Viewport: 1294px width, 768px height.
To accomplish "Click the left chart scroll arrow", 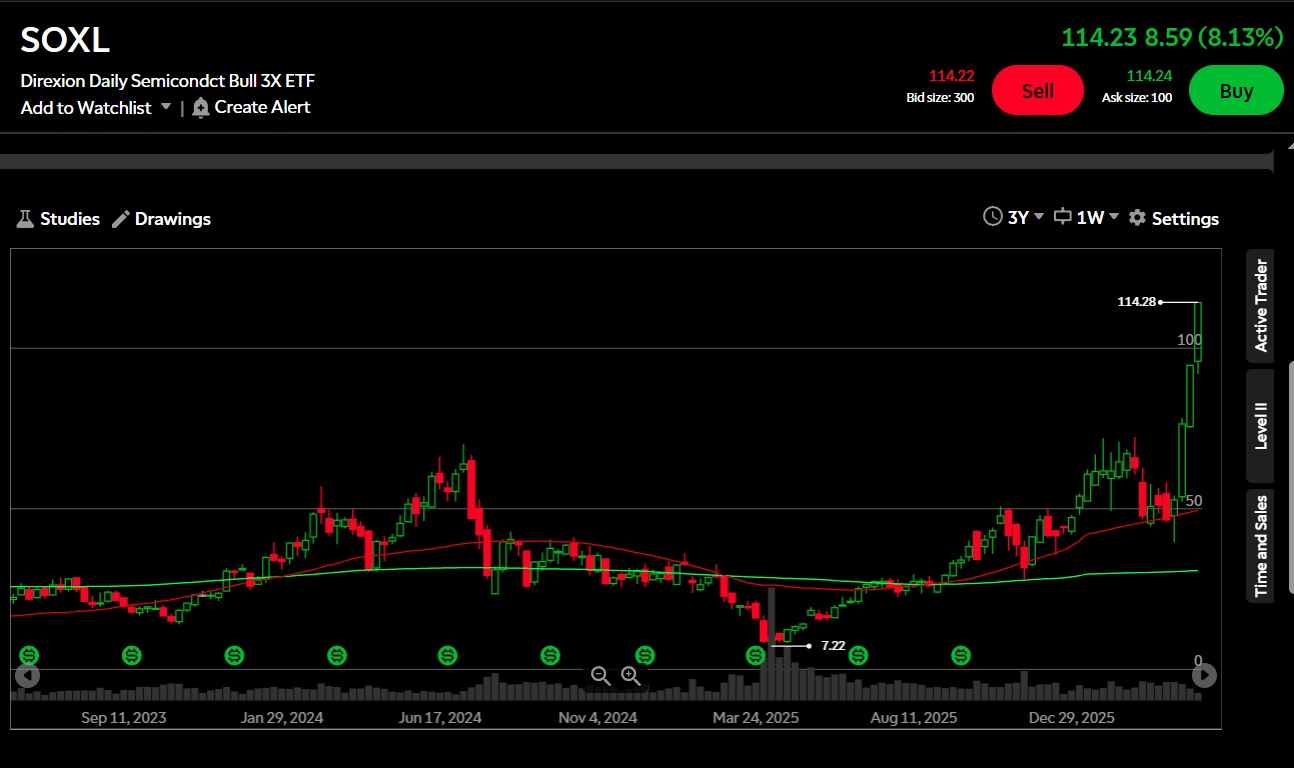I will 28,675.
